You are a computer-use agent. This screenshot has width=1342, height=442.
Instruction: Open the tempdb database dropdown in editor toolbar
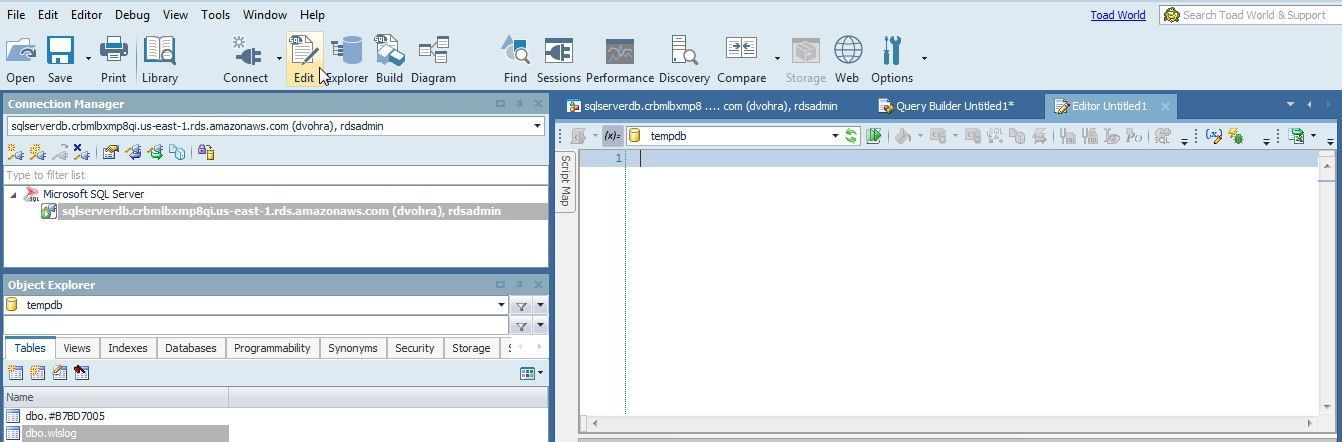click(834, 136)
